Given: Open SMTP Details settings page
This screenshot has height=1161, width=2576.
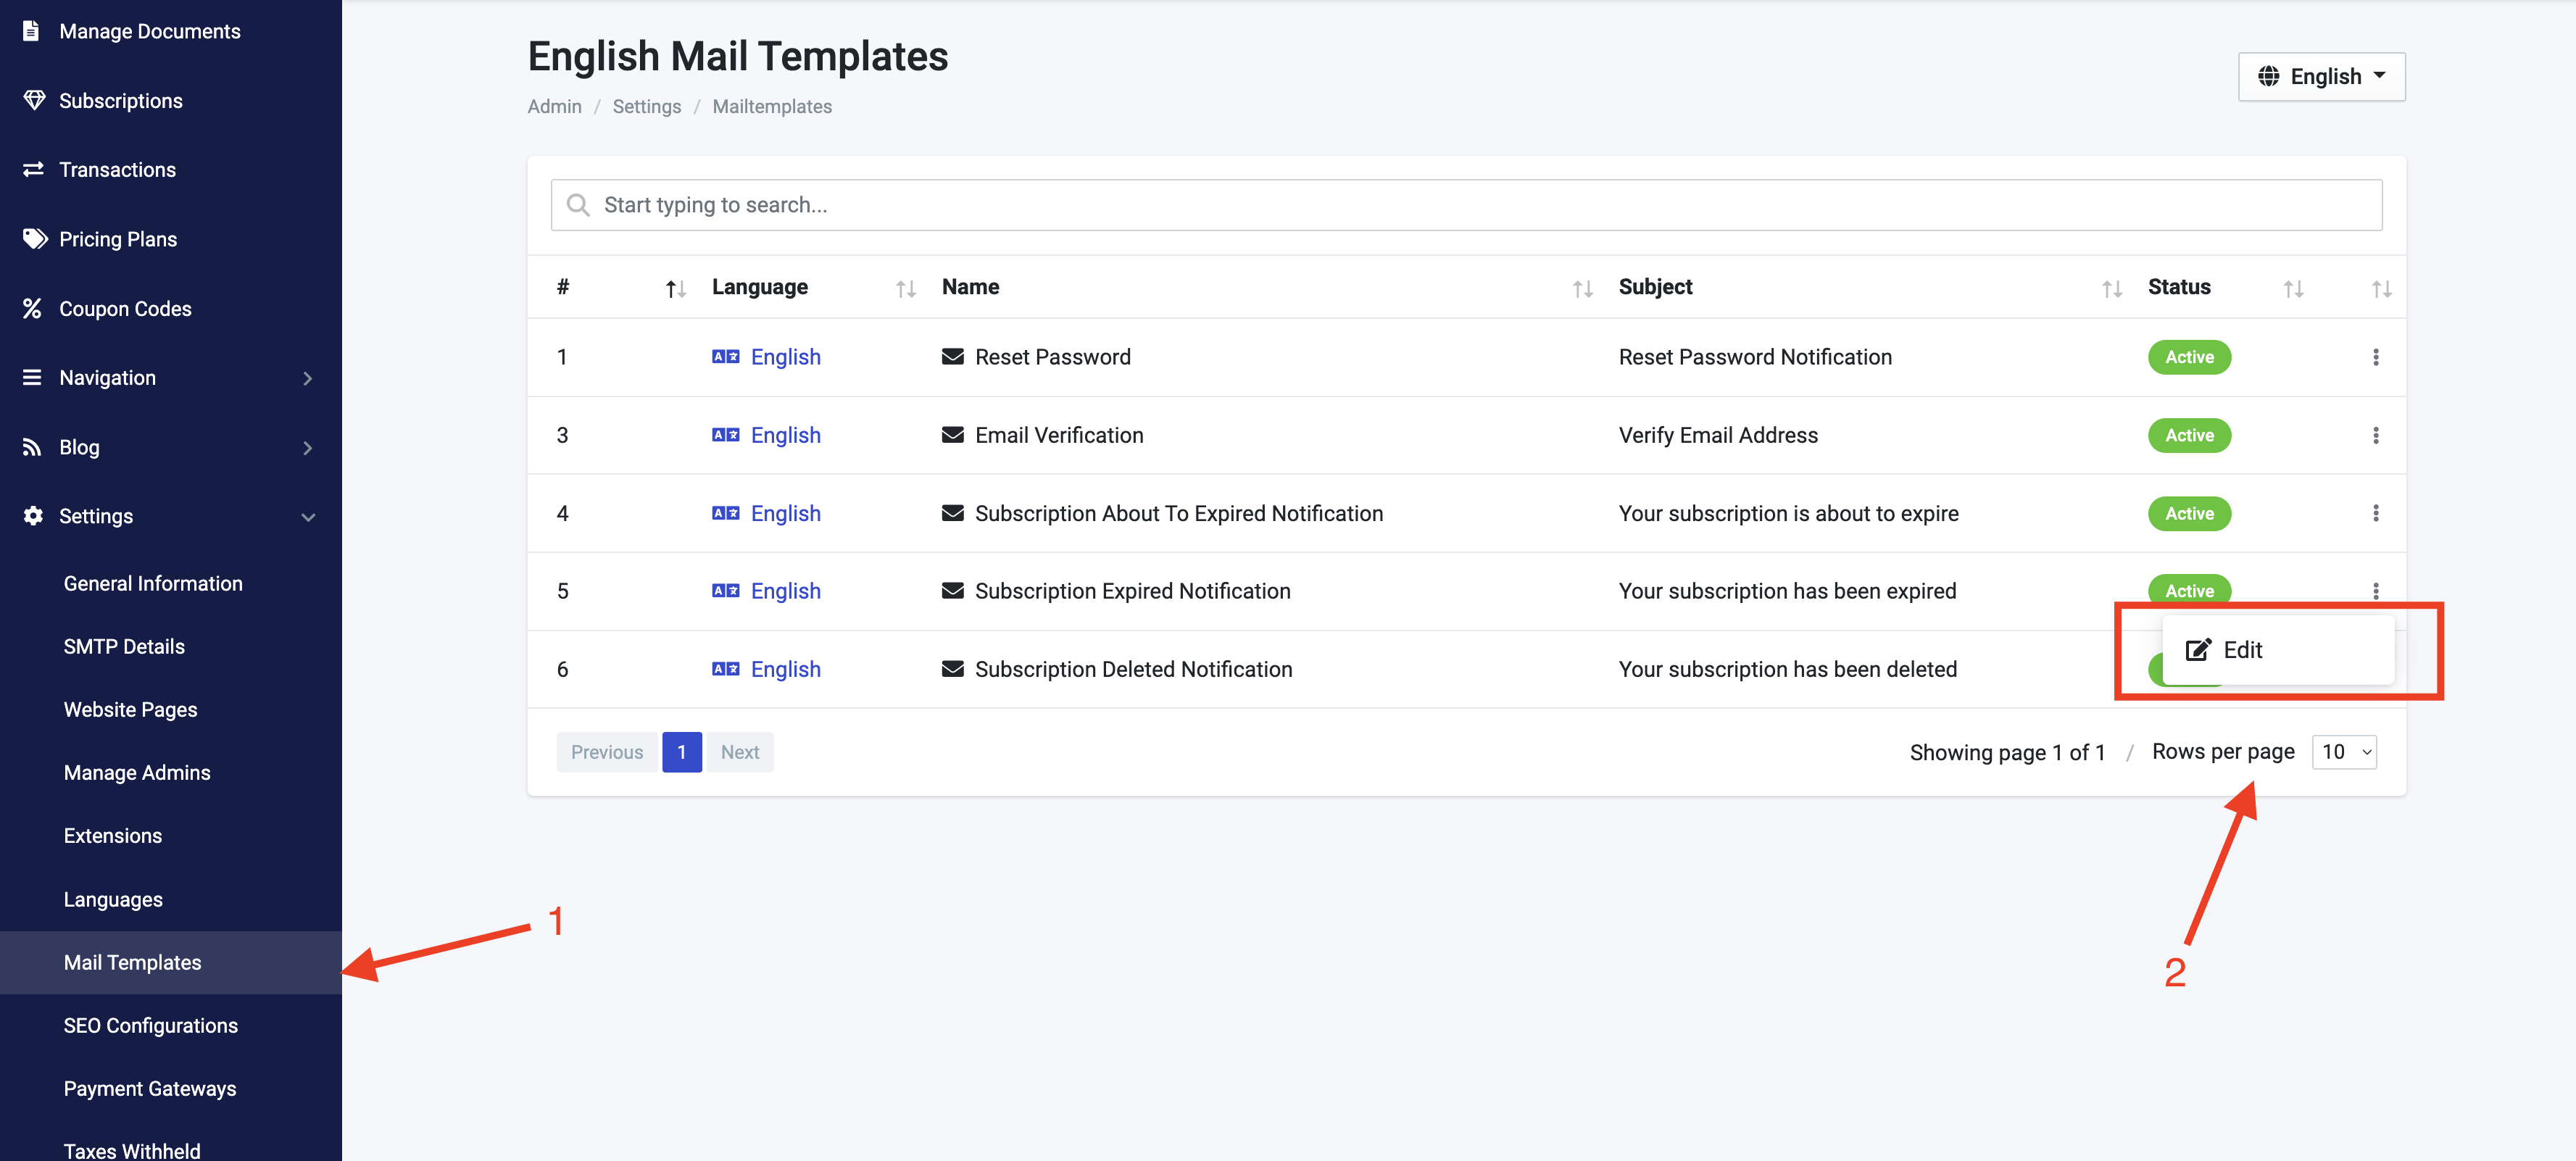Looking at the screenshot, I should pos(124,647).
